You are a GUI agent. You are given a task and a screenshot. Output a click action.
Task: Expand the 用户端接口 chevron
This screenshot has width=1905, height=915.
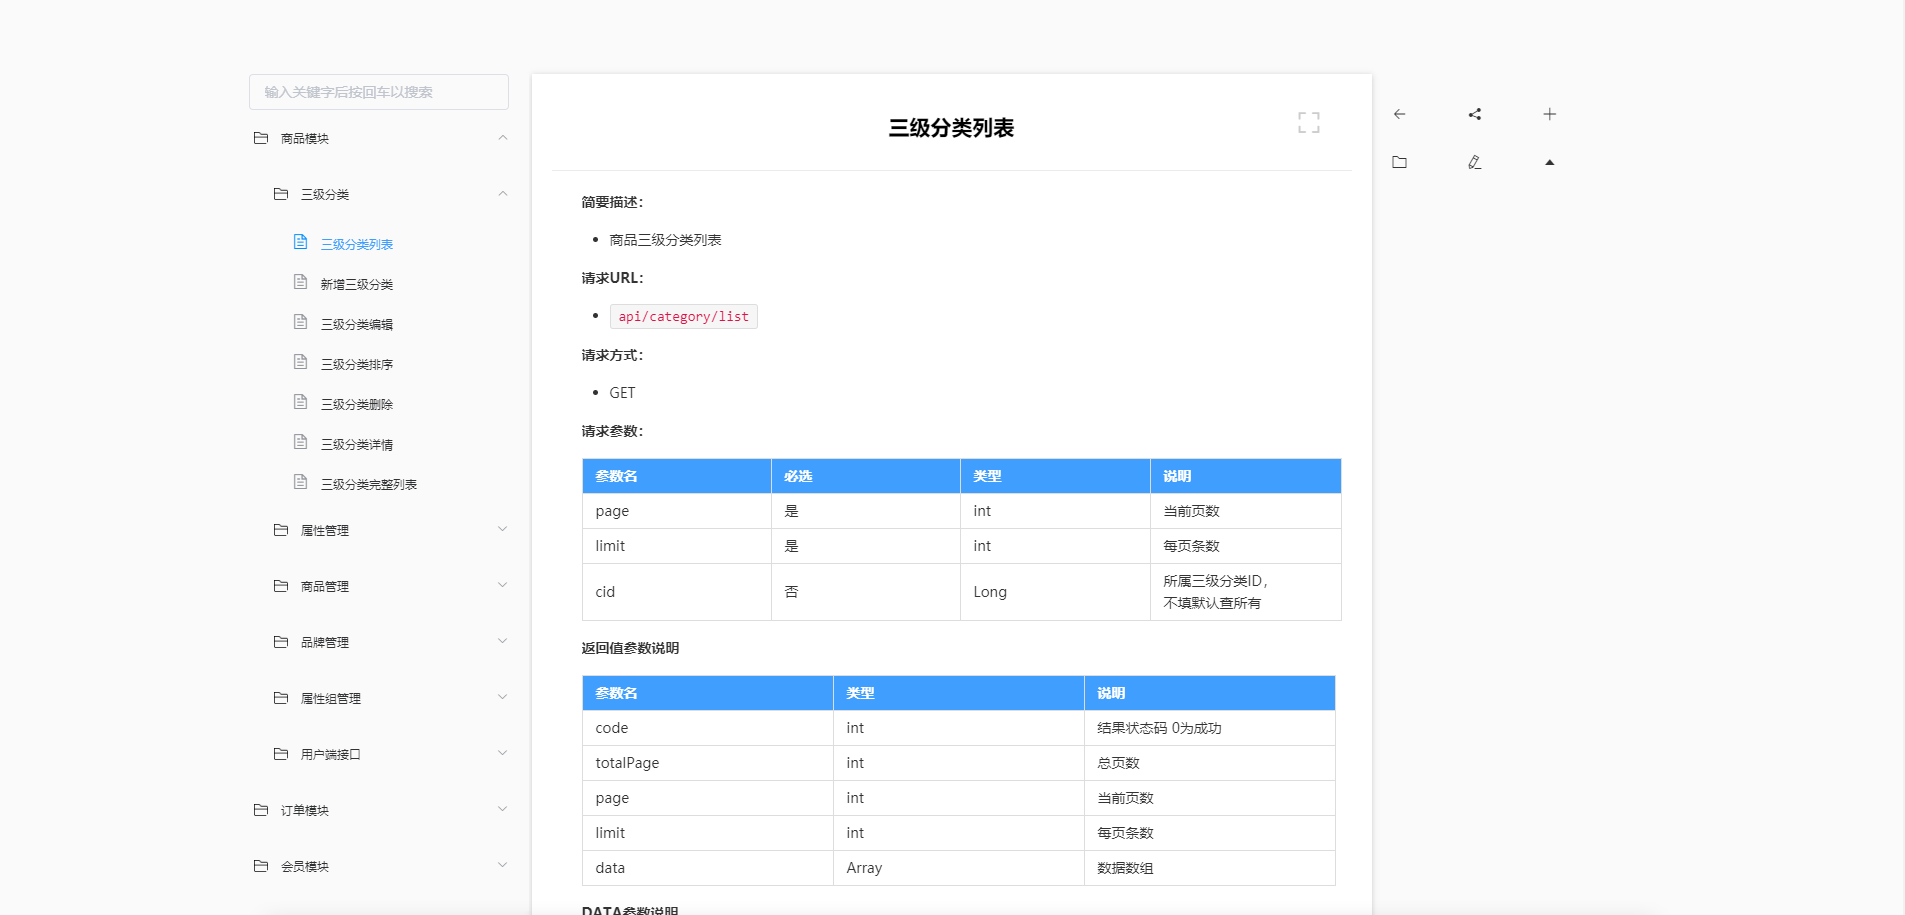pyautogui.click(x=503, y=753)
